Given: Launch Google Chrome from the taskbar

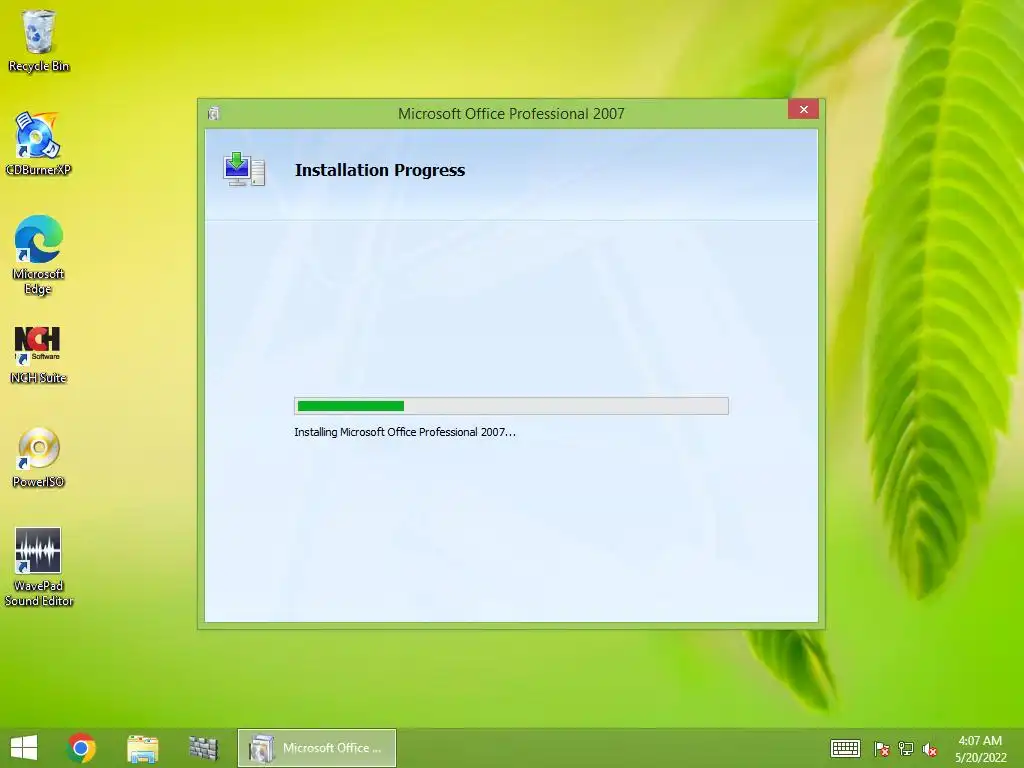Looking at the screenshot, I should (x=81, y=748).
